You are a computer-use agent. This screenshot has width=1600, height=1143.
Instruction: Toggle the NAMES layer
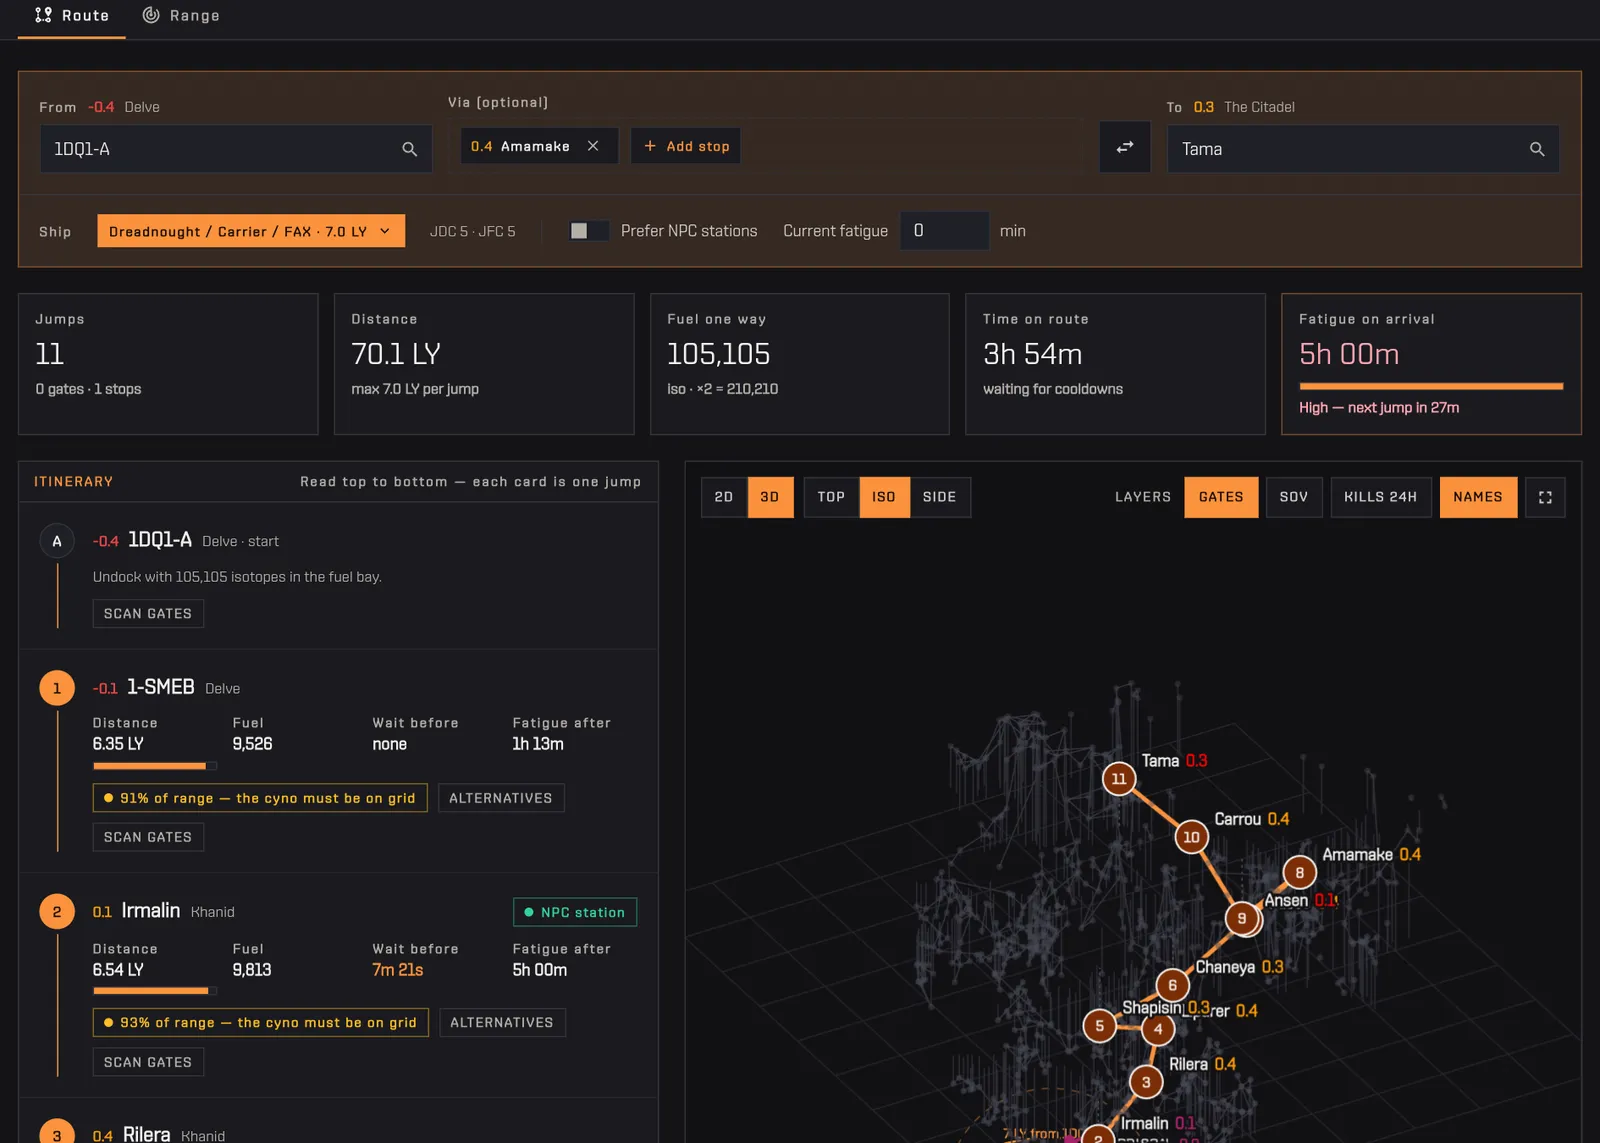[1478, 497]
